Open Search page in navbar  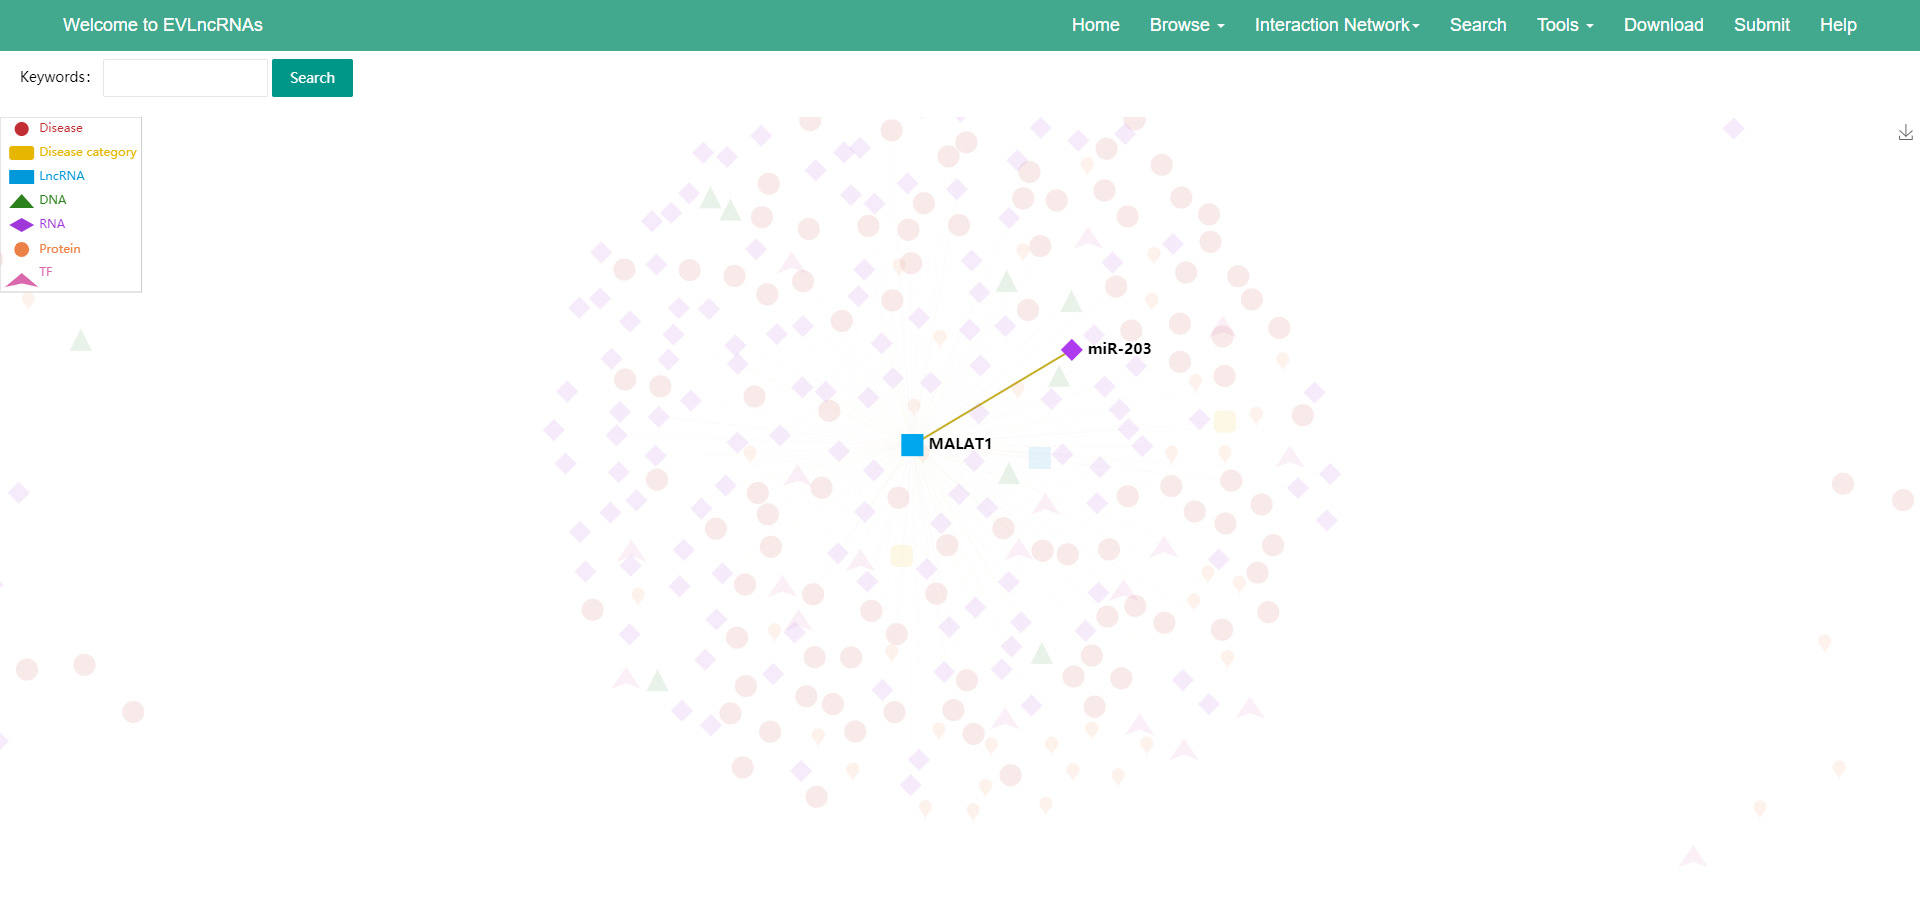click(1478, 25)
